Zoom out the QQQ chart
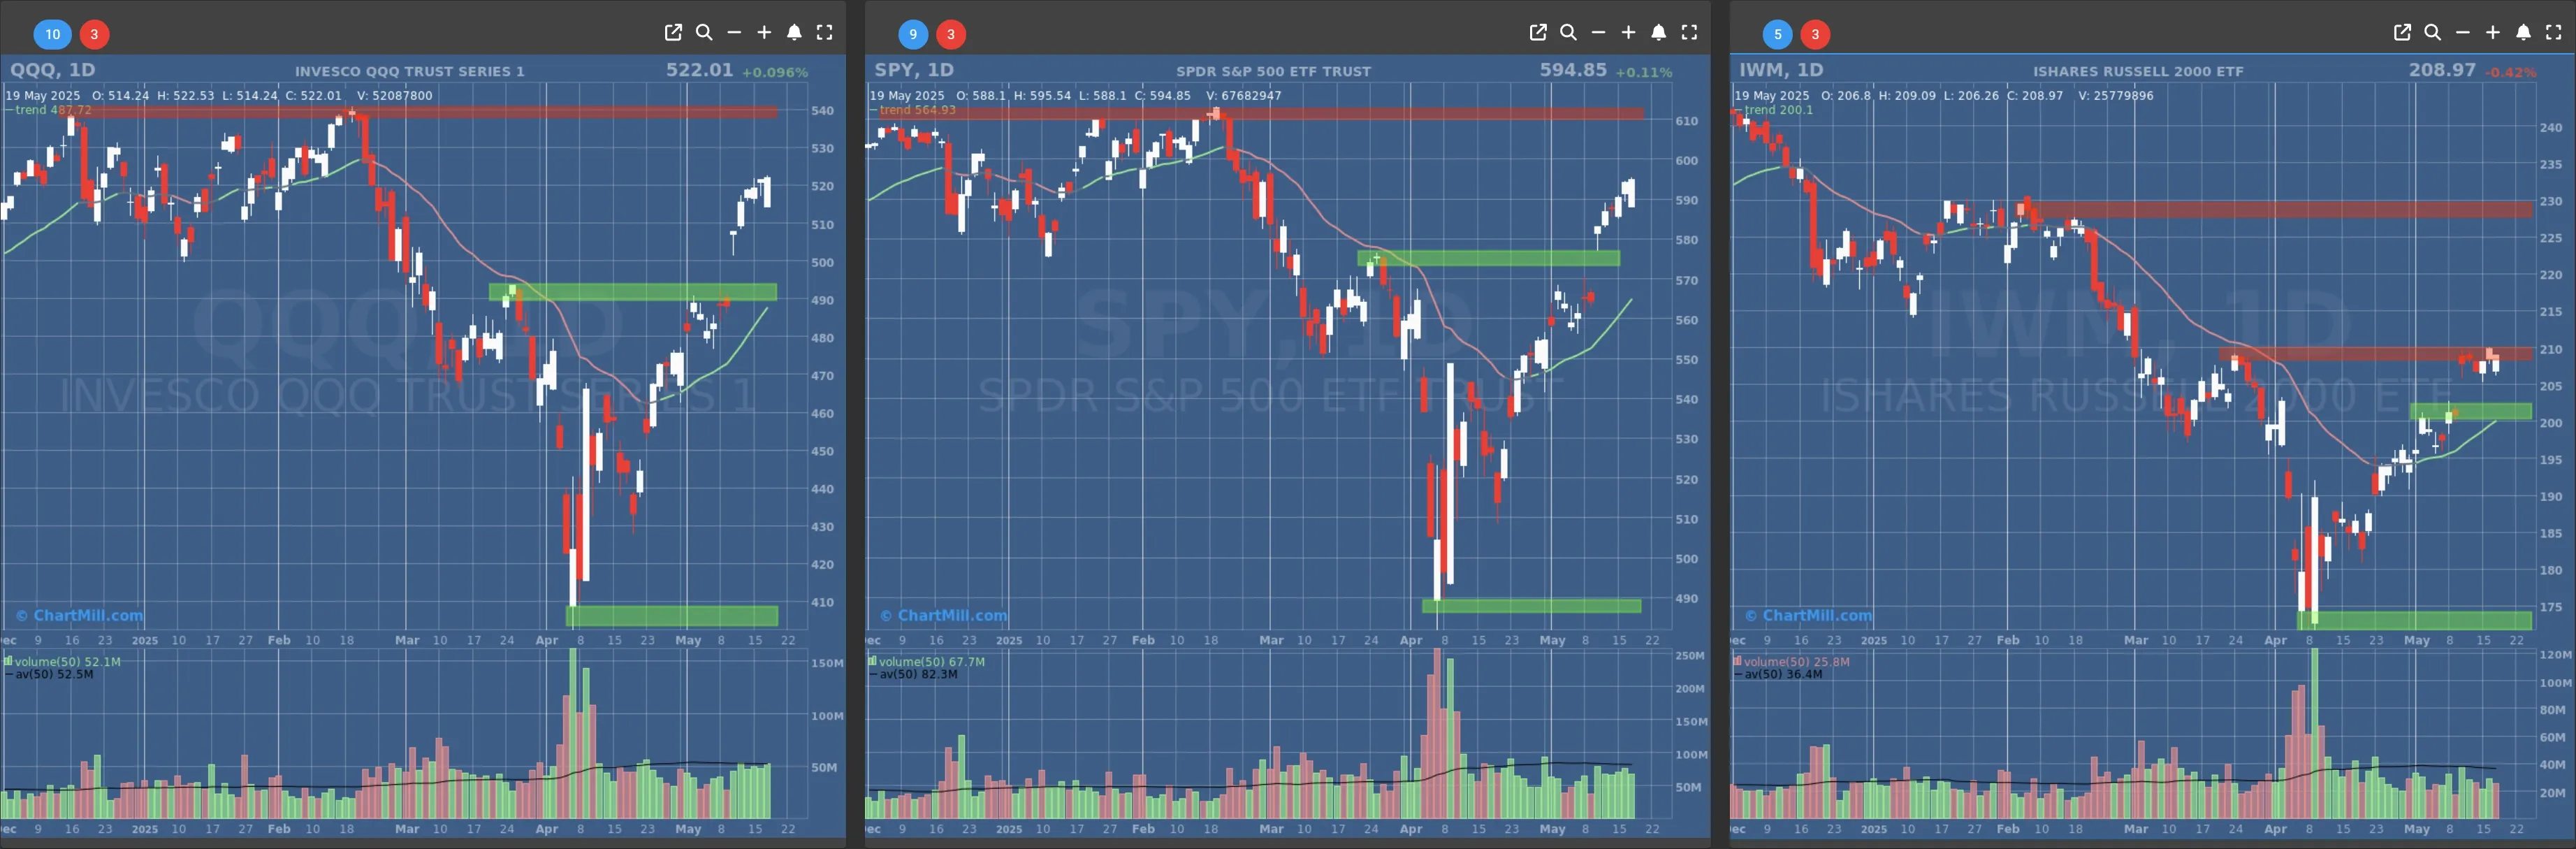This screenshot has width=2576, height=849. click(734, 33)
